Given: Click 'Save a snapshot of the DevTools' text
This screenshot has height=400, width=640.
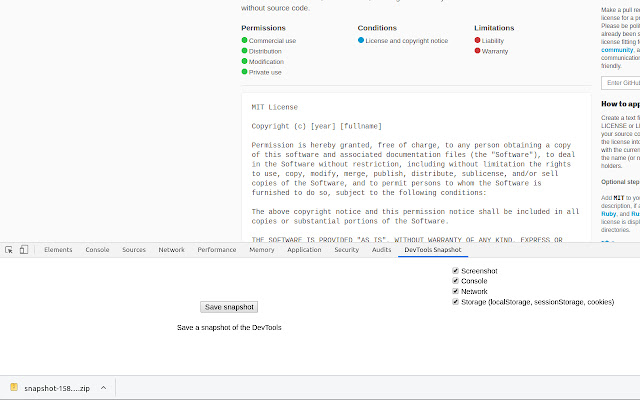Looking at the screenshot, I should [229, 327].
